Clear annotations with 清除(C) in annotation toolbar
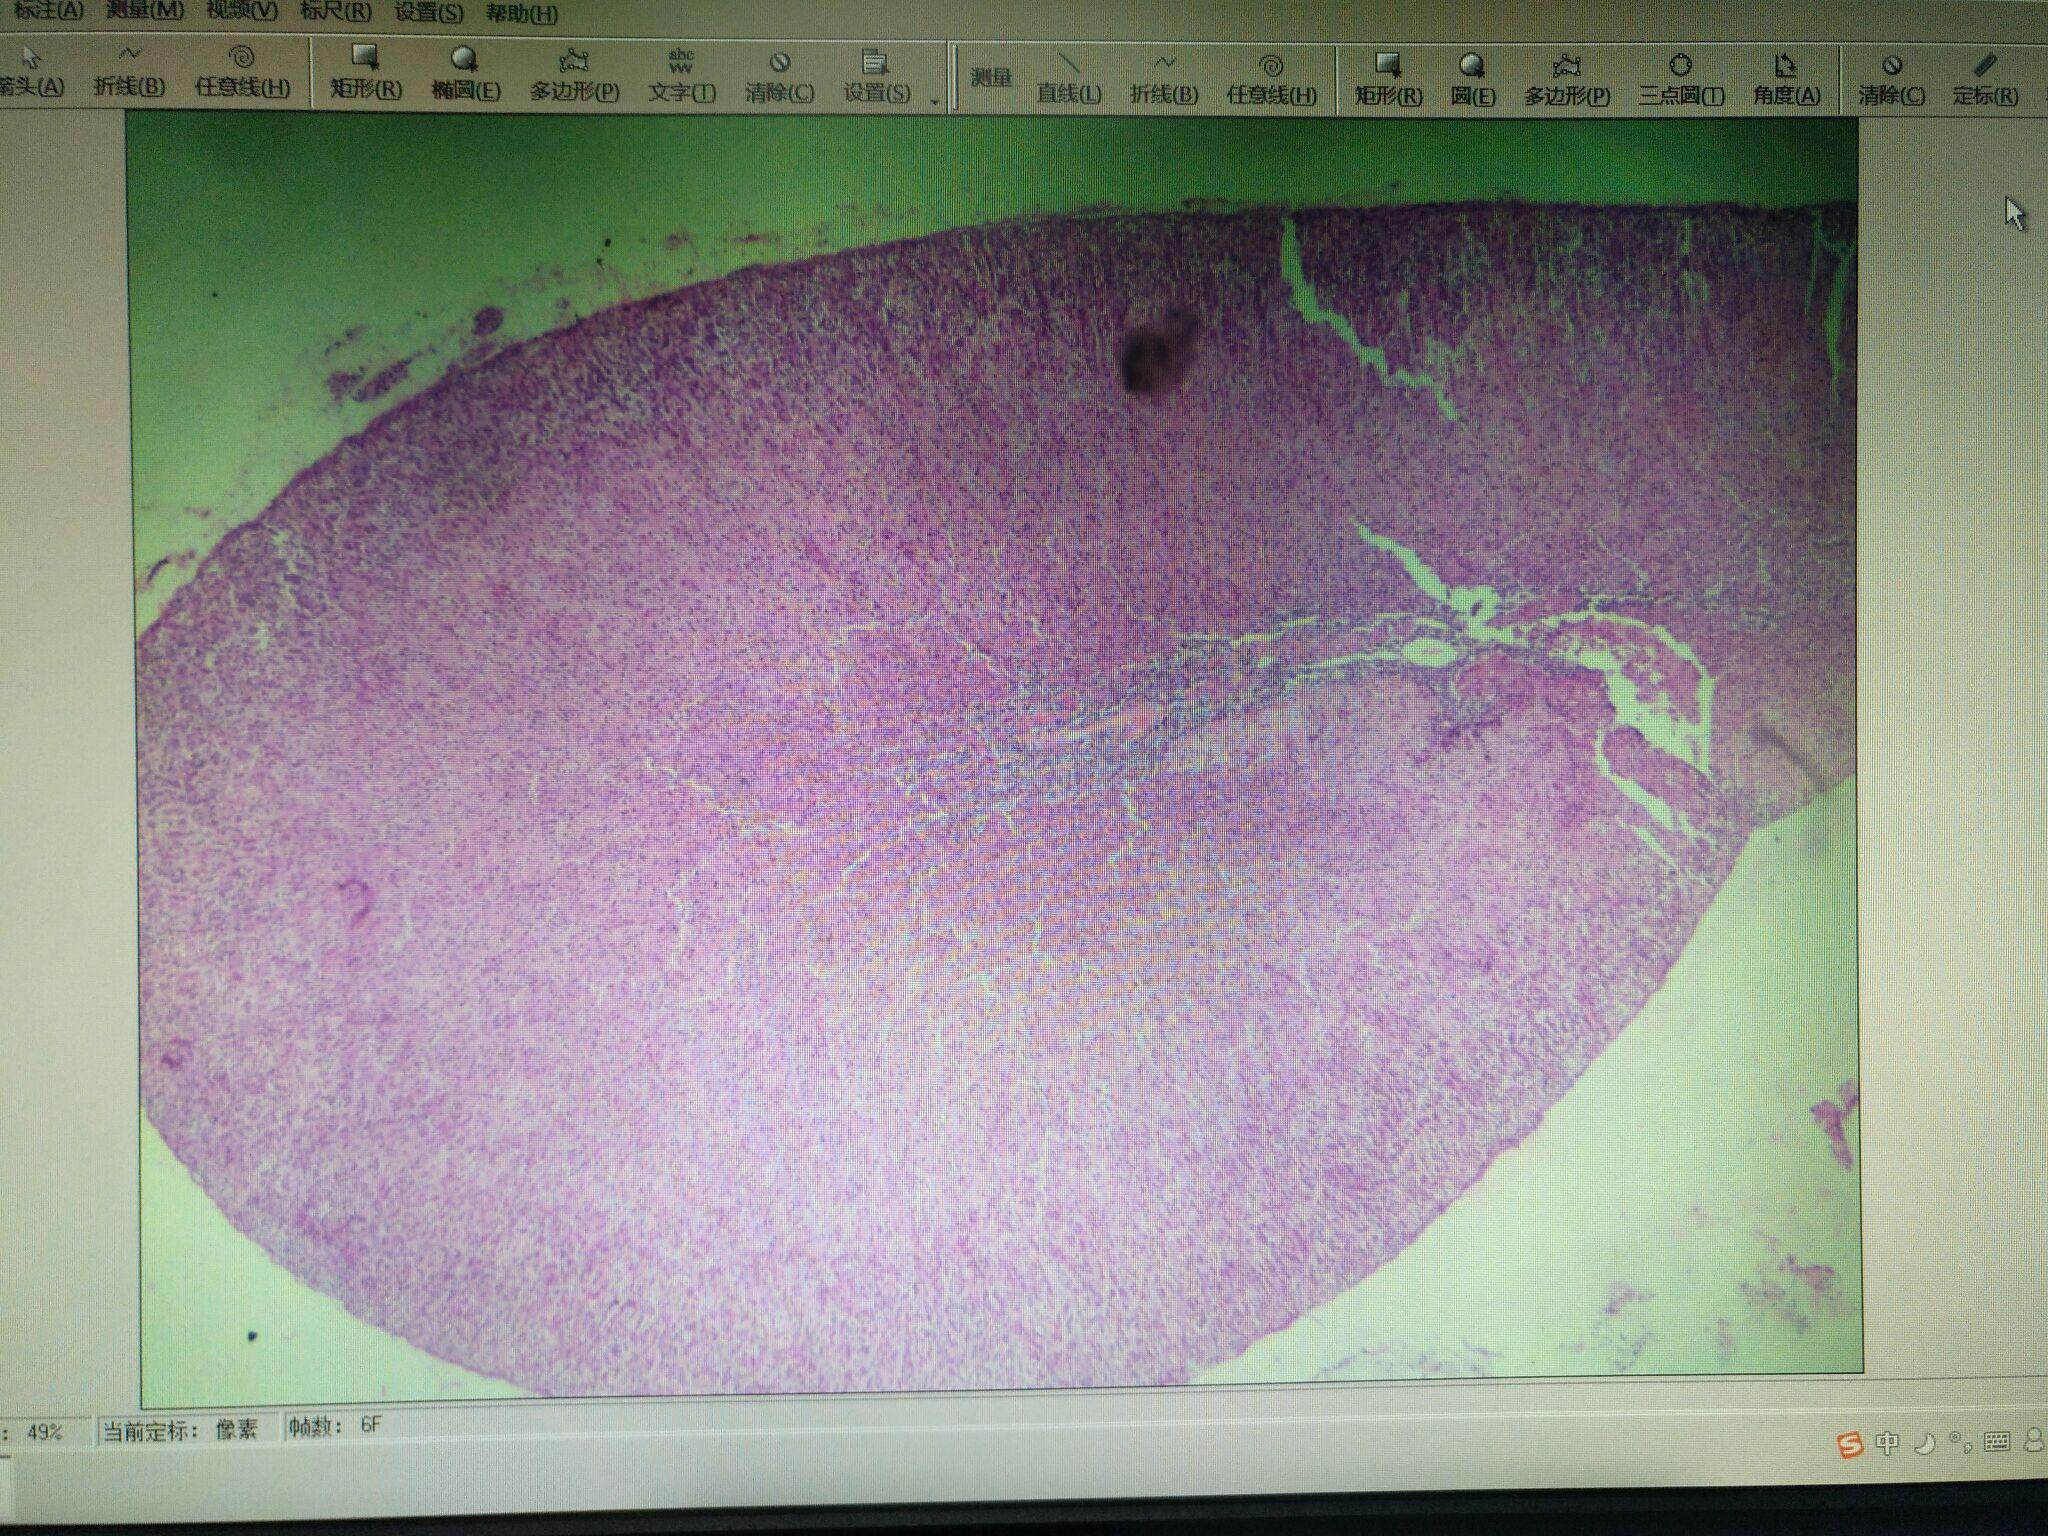The width and height of the screenshot is (2048, 1536). click(x=779, y=78)
